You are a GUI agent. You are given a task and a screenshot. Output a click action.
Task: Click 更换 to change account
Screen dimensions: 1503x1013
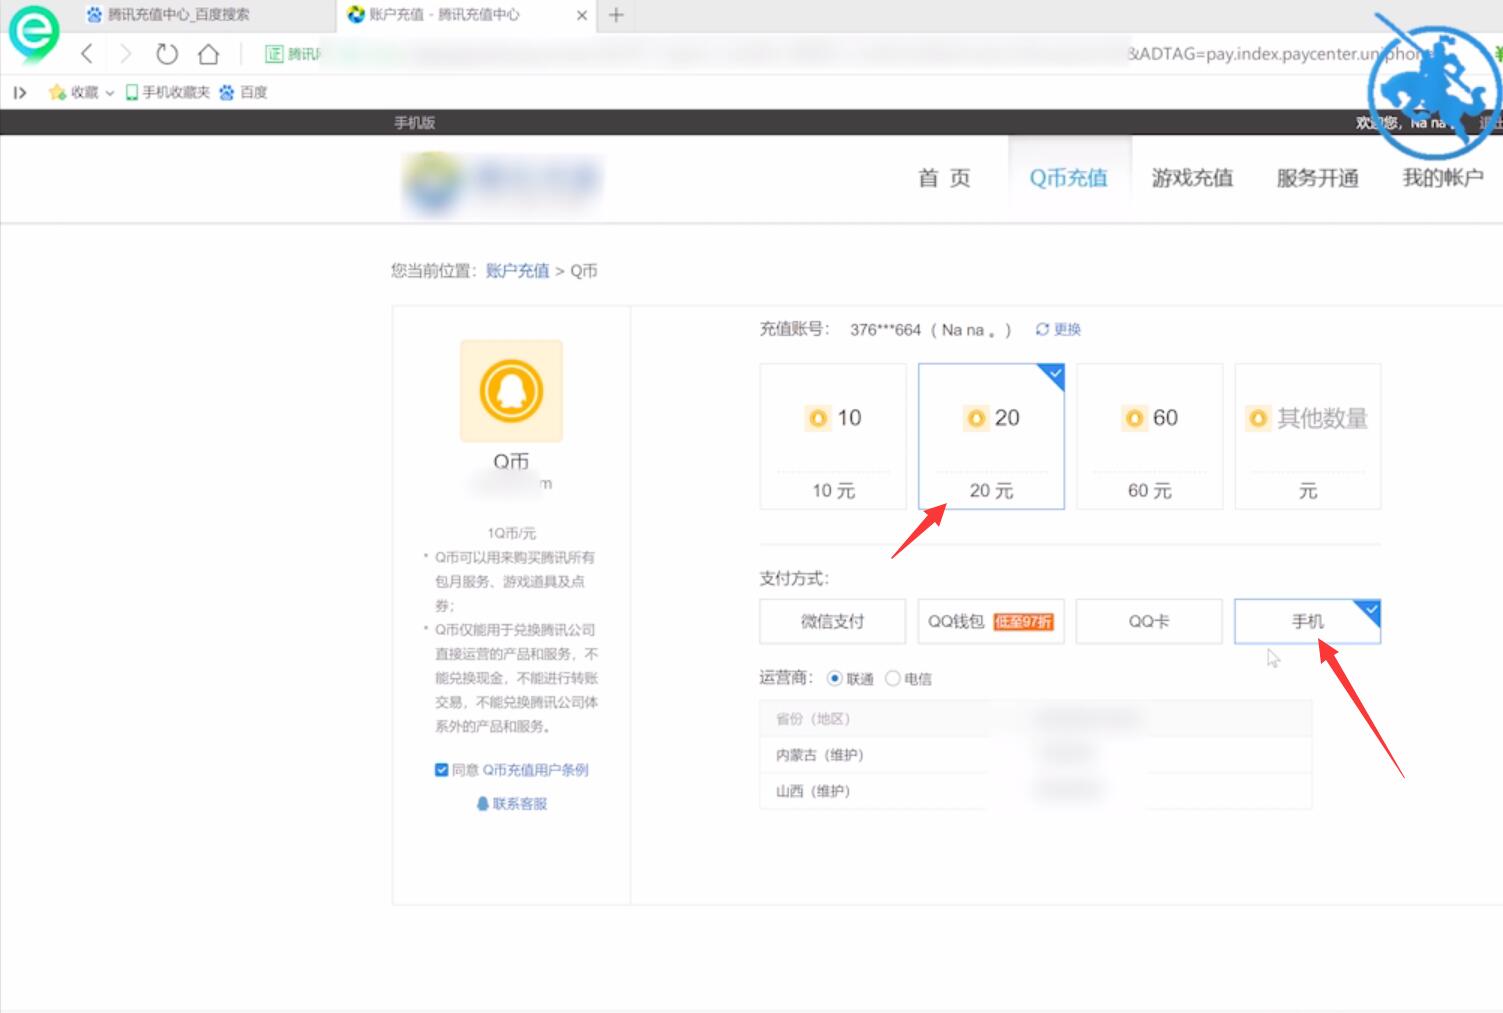(x=1058, y=329)
